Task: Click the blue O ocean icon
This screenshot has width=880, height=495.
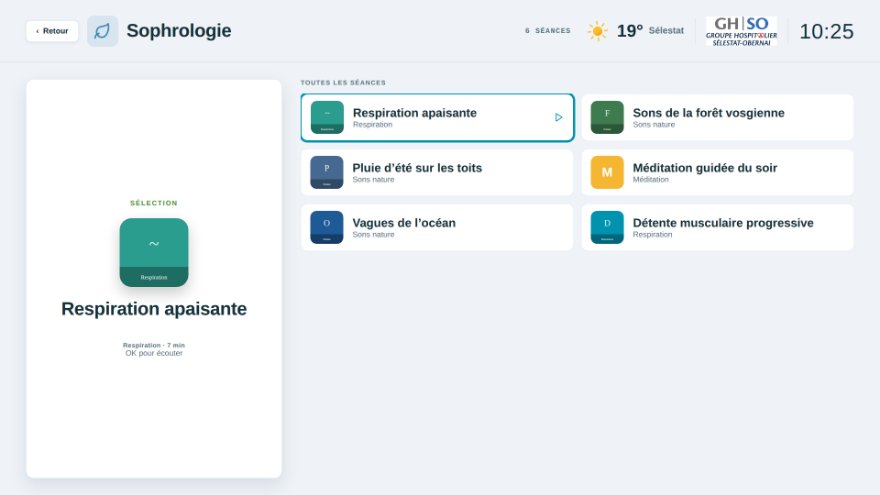Action: (327, 227)
